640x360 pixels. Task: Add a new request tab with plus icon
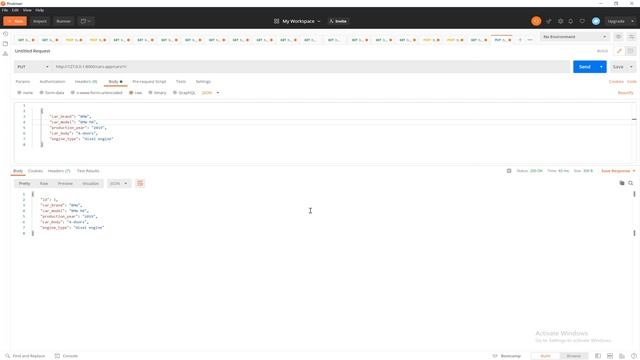520,40
